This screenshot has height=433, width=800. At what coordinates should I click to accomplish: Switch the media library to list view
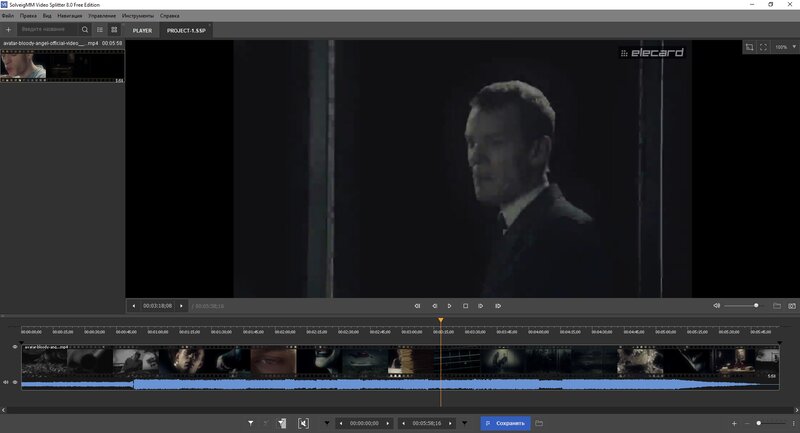click(x=99, y=30)
